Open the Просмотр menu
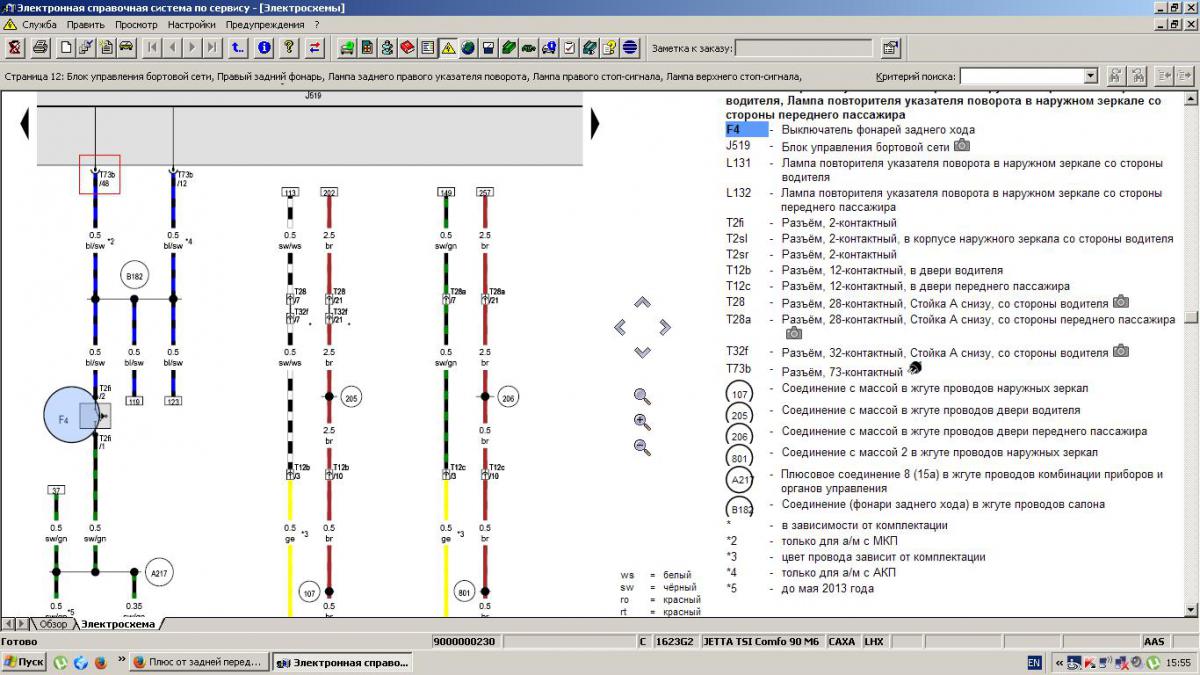The height and width of the screenshot is (675, 1200). tap(136, 24)
